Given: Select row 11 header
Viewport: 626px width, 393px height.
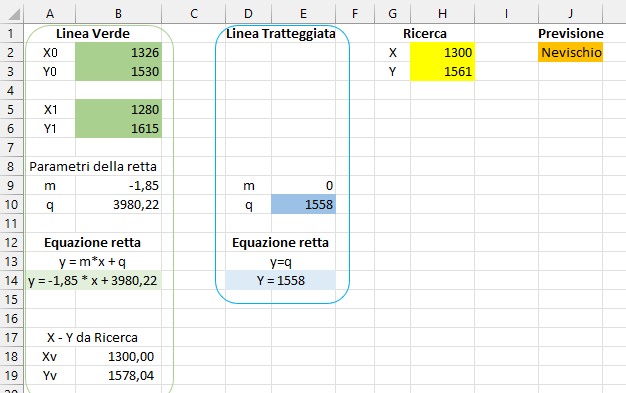Looking at the screenshot, I should pos(11,223).
